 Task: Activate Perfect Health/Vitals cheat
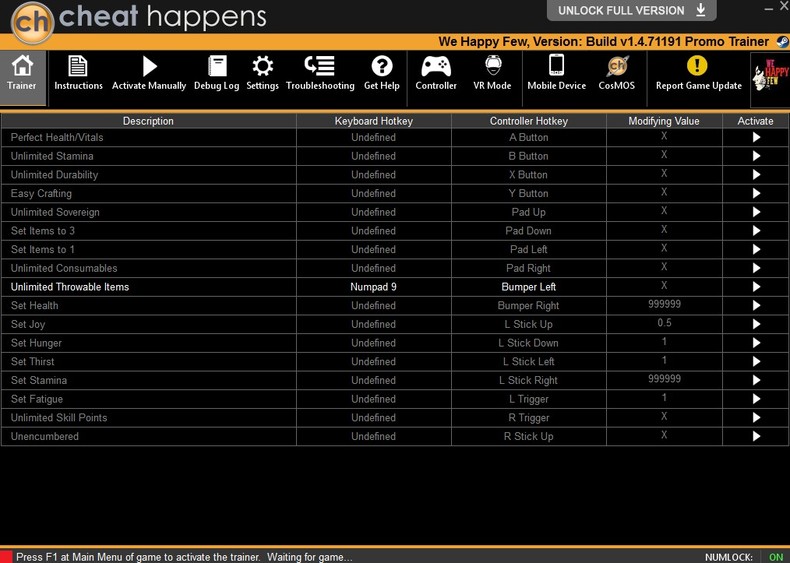point(756,137)
